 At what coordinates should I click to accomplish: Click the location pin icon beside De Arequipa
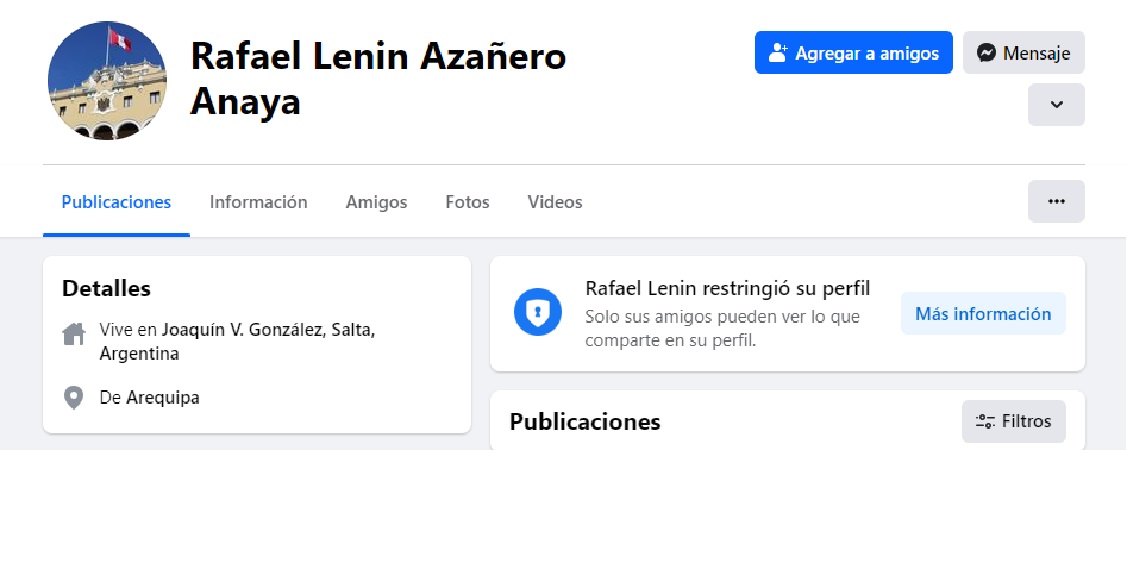tap(73, 397)
